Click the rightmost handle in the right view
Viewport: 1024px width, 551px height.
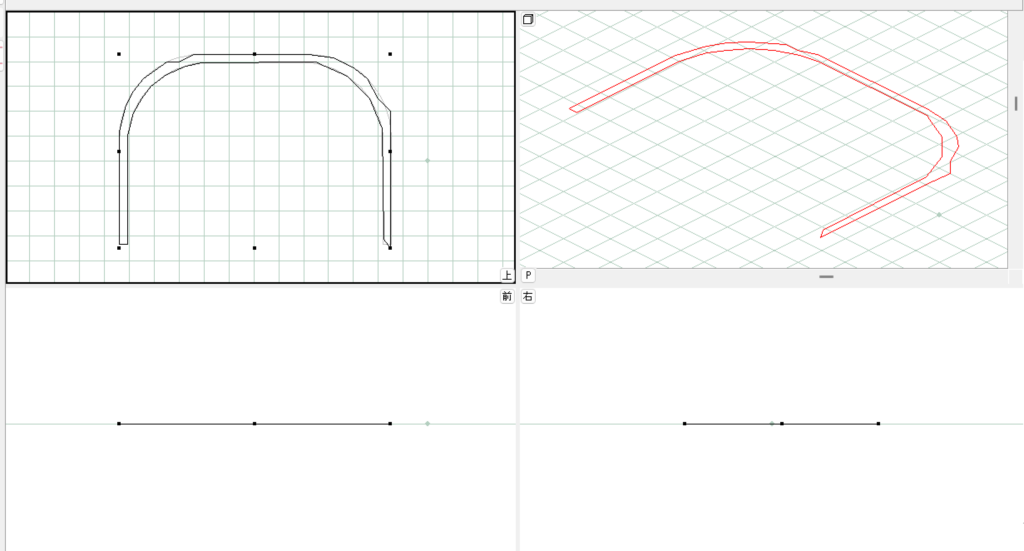878,424
